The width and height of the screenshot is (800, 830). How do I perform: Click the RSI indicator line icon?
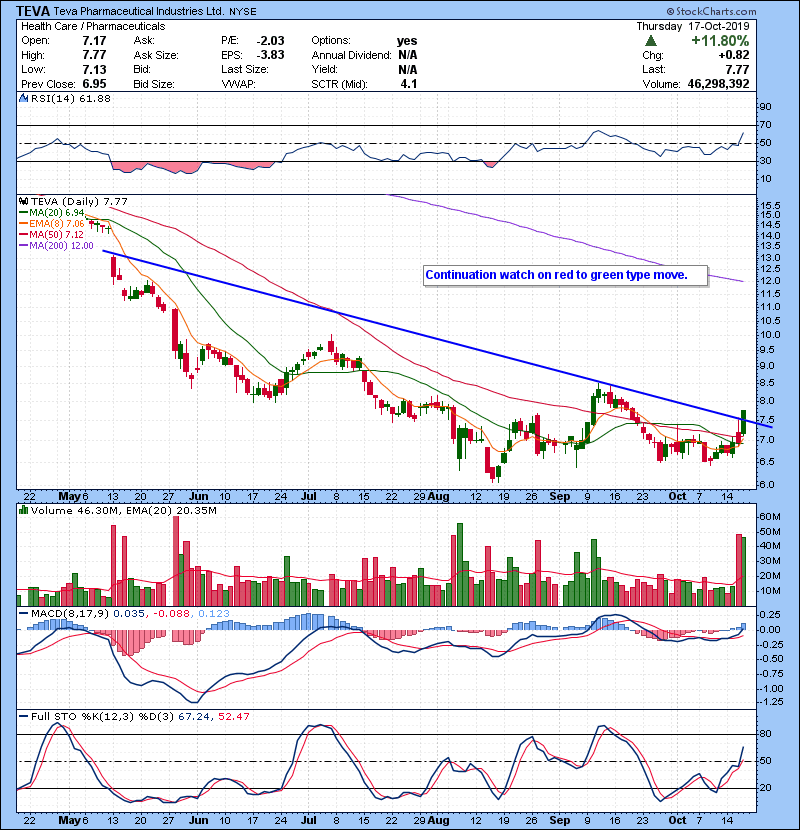[23, 98]
